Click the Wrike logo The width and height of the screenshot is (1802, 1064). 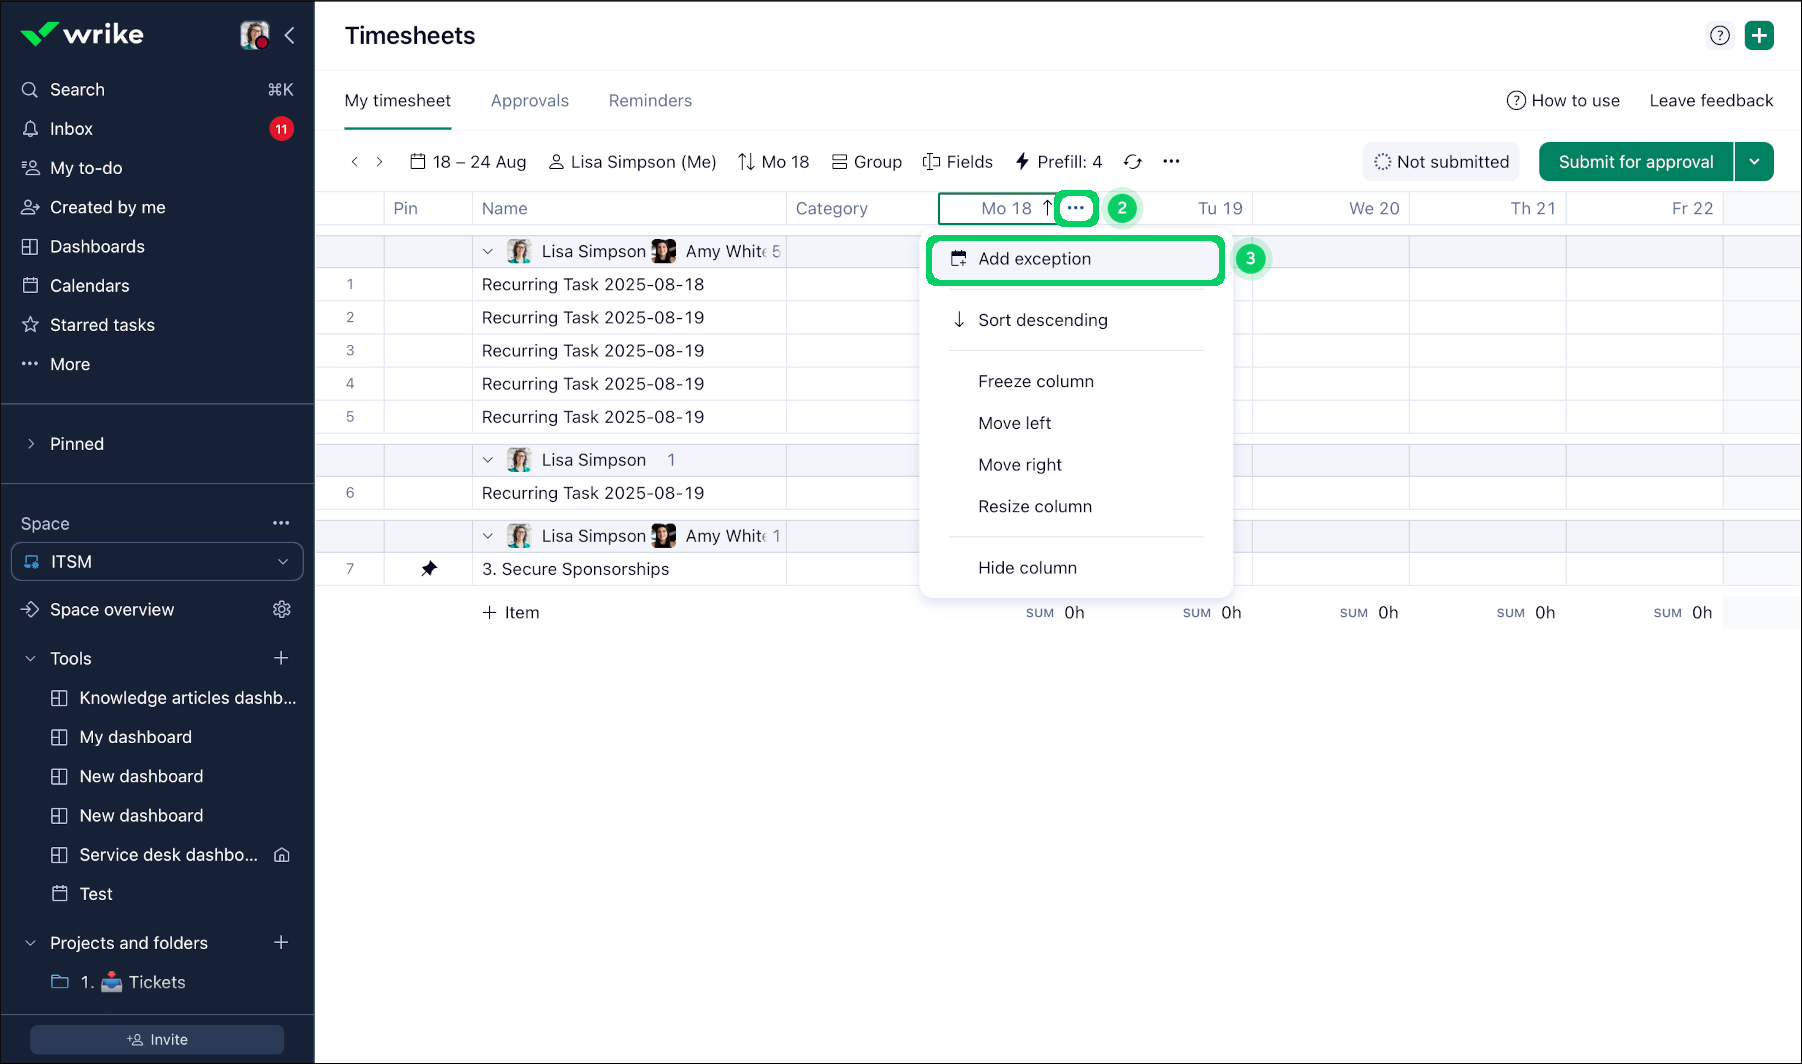pyautogui.click(x=82, y=34)
